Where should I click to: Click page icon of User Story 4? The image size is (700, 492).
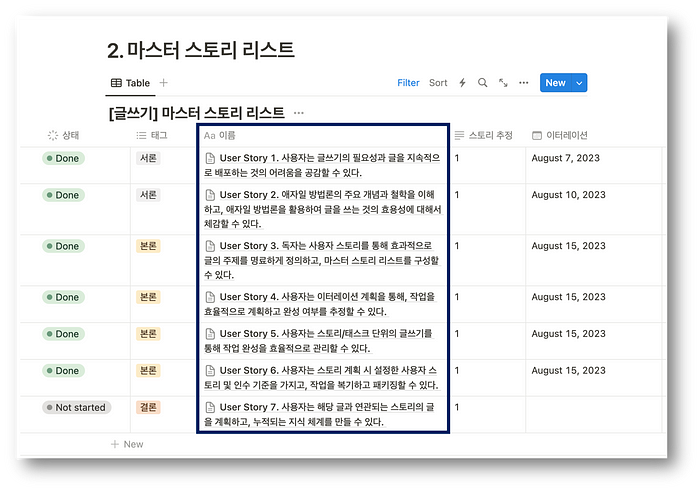point(210,297)
